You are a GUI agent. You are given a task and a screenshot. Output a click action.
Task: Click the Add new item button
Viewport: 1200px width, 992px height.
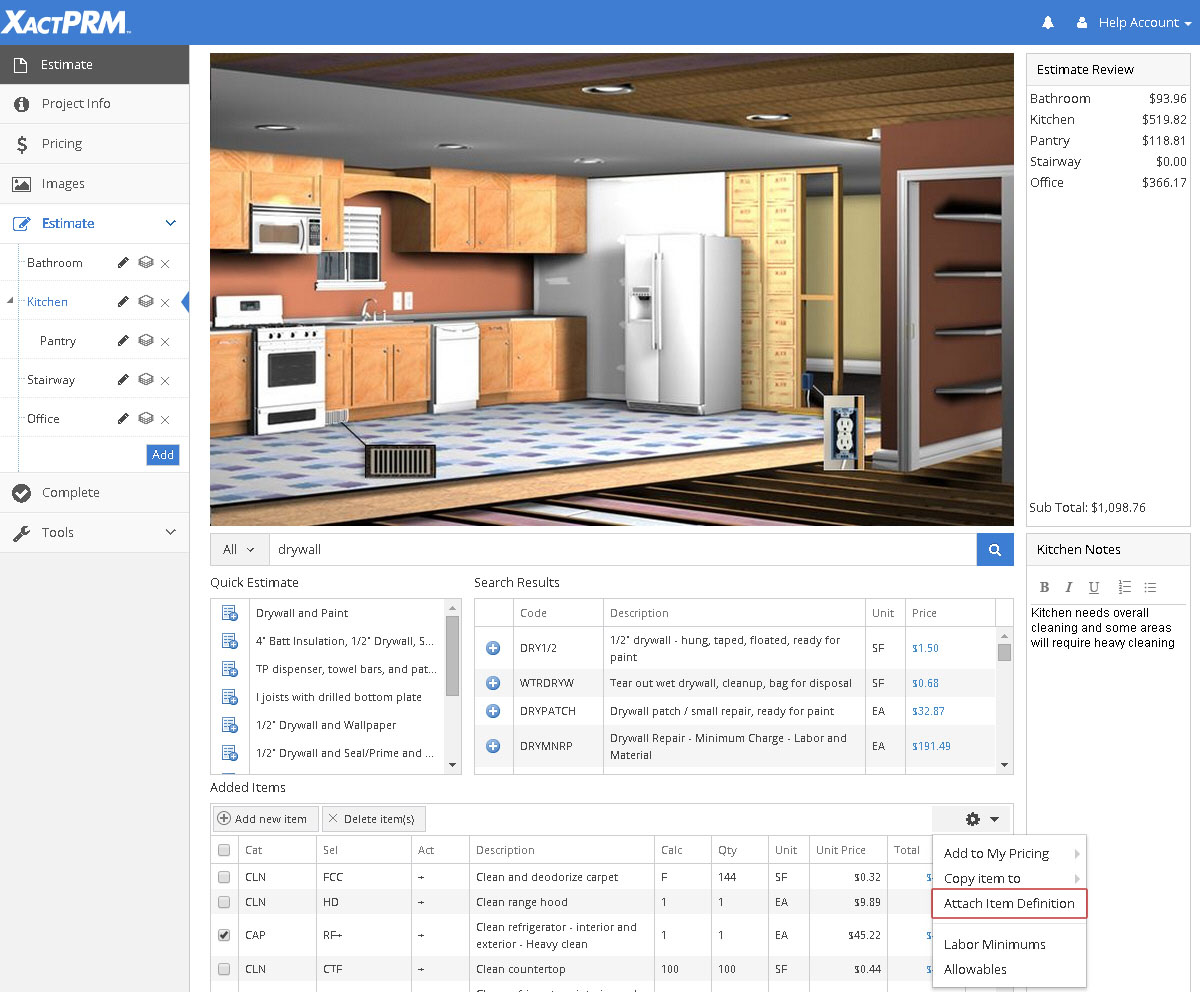(263, 819)
